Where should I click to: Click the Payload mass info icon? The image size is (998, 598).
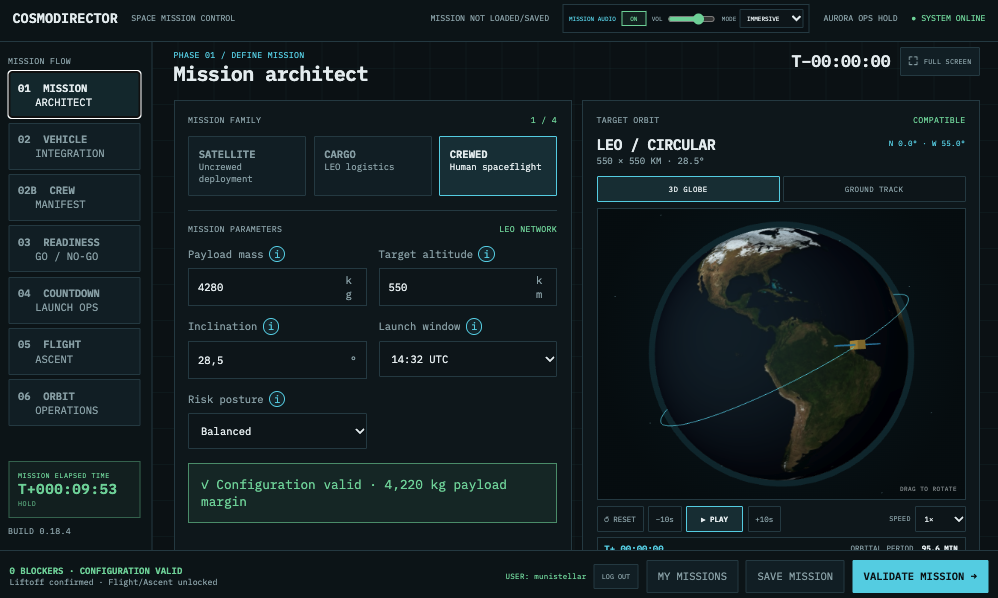(x=277, y=254)
